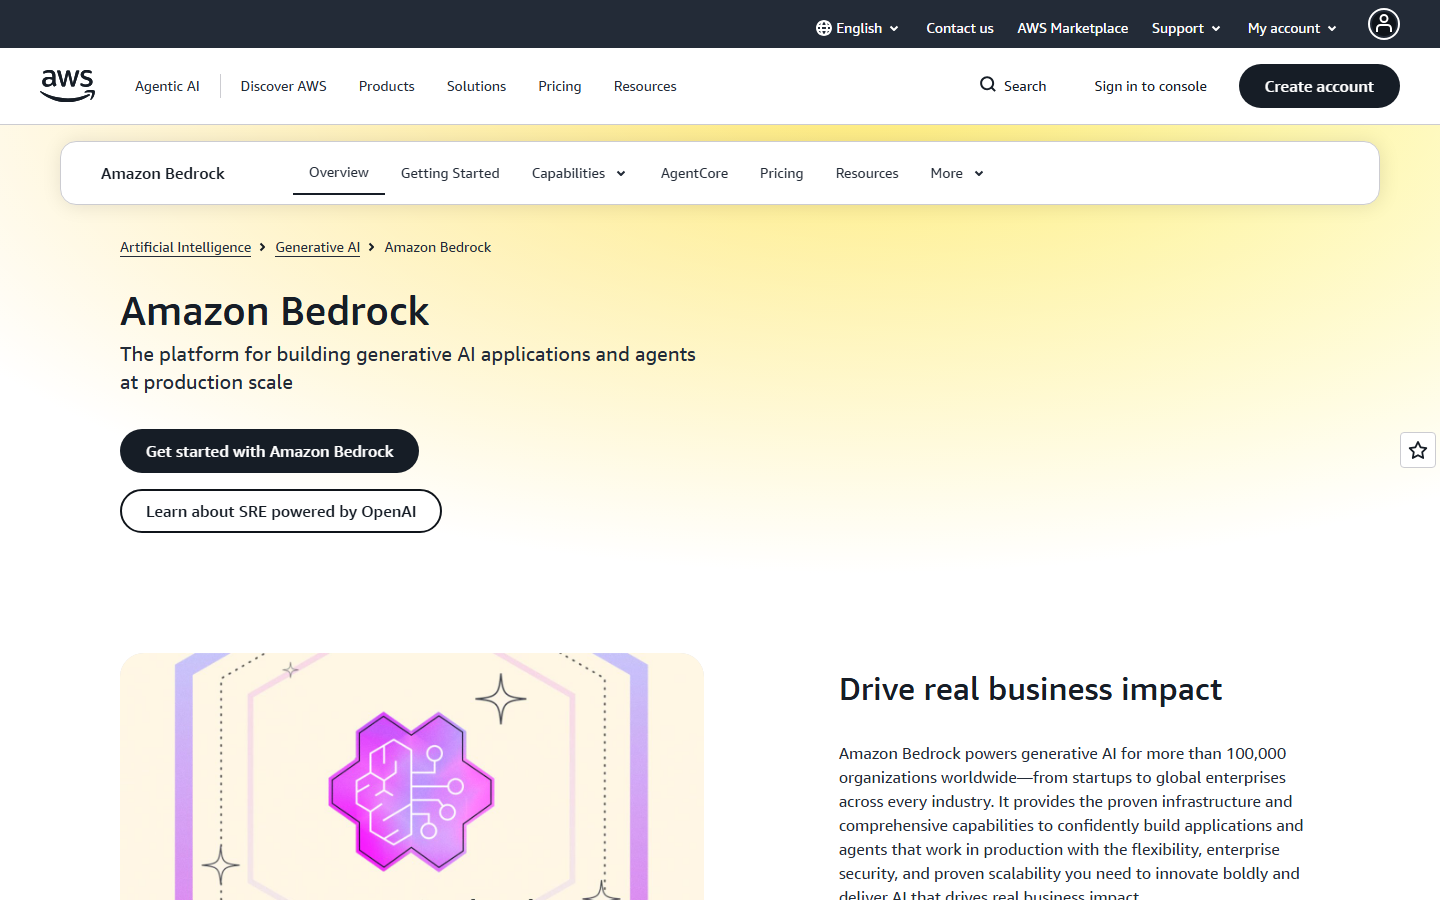Open the Products menu
This screenshot has width=1440, height=900.
386,86
